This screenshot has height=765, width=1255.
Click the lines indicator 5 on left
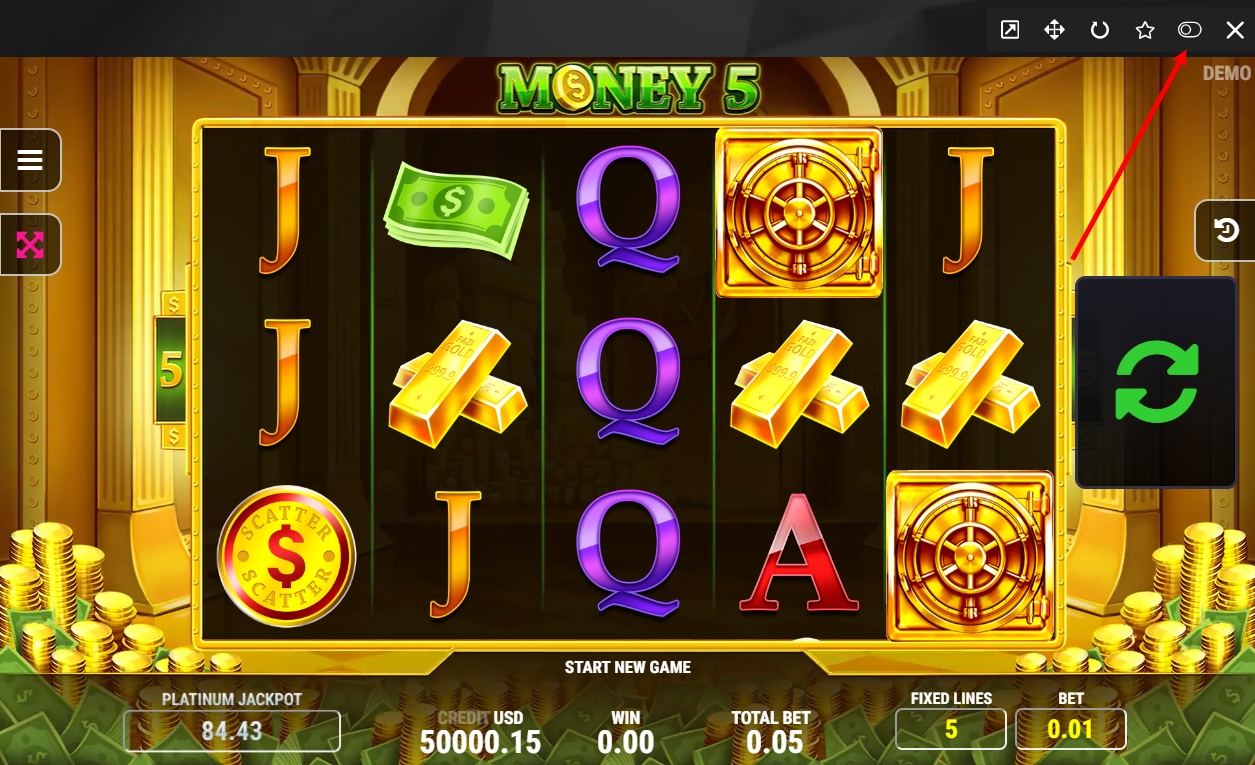pyautogui.click(x=172, y=370)
